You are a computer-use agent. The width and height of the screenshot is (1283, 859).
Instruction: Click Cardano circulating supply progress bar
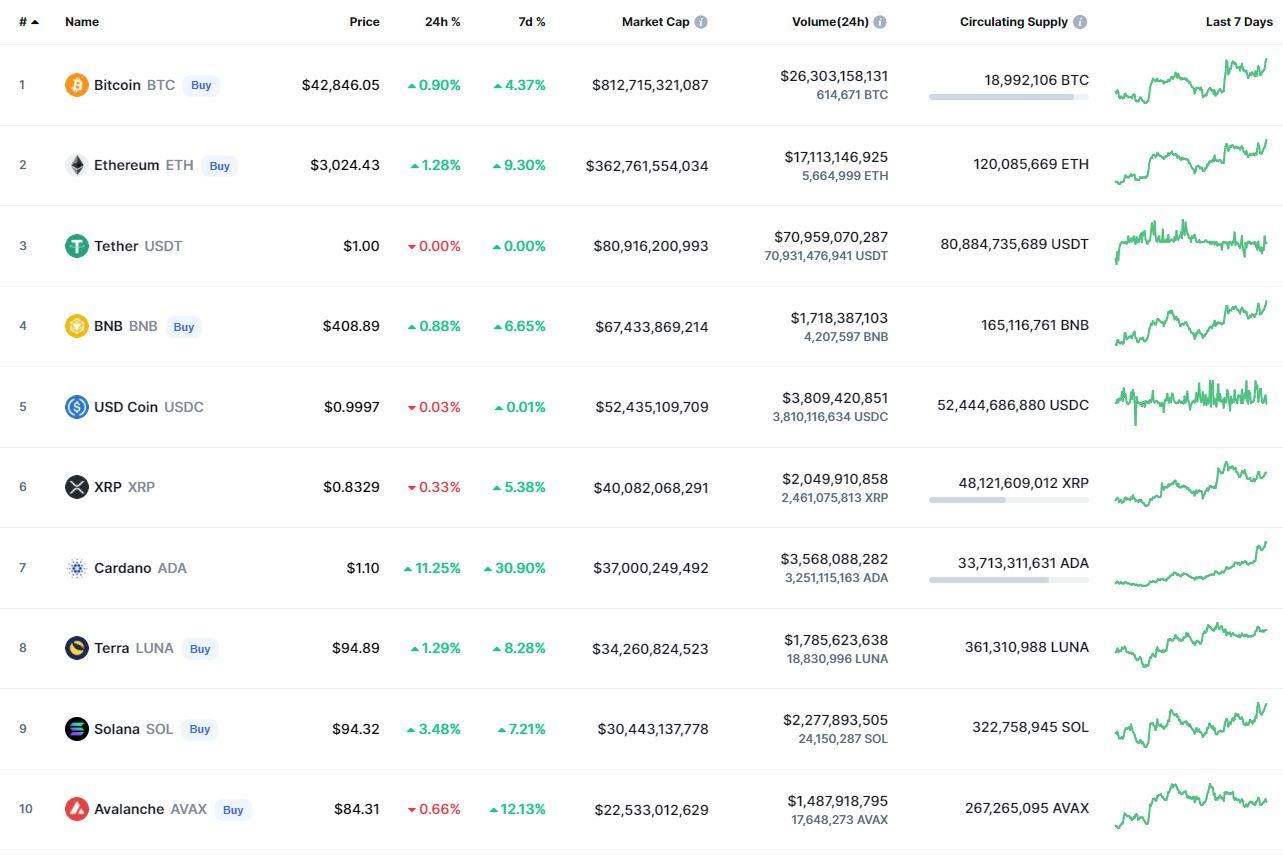pyautogui.click(x=1009, y=580)
